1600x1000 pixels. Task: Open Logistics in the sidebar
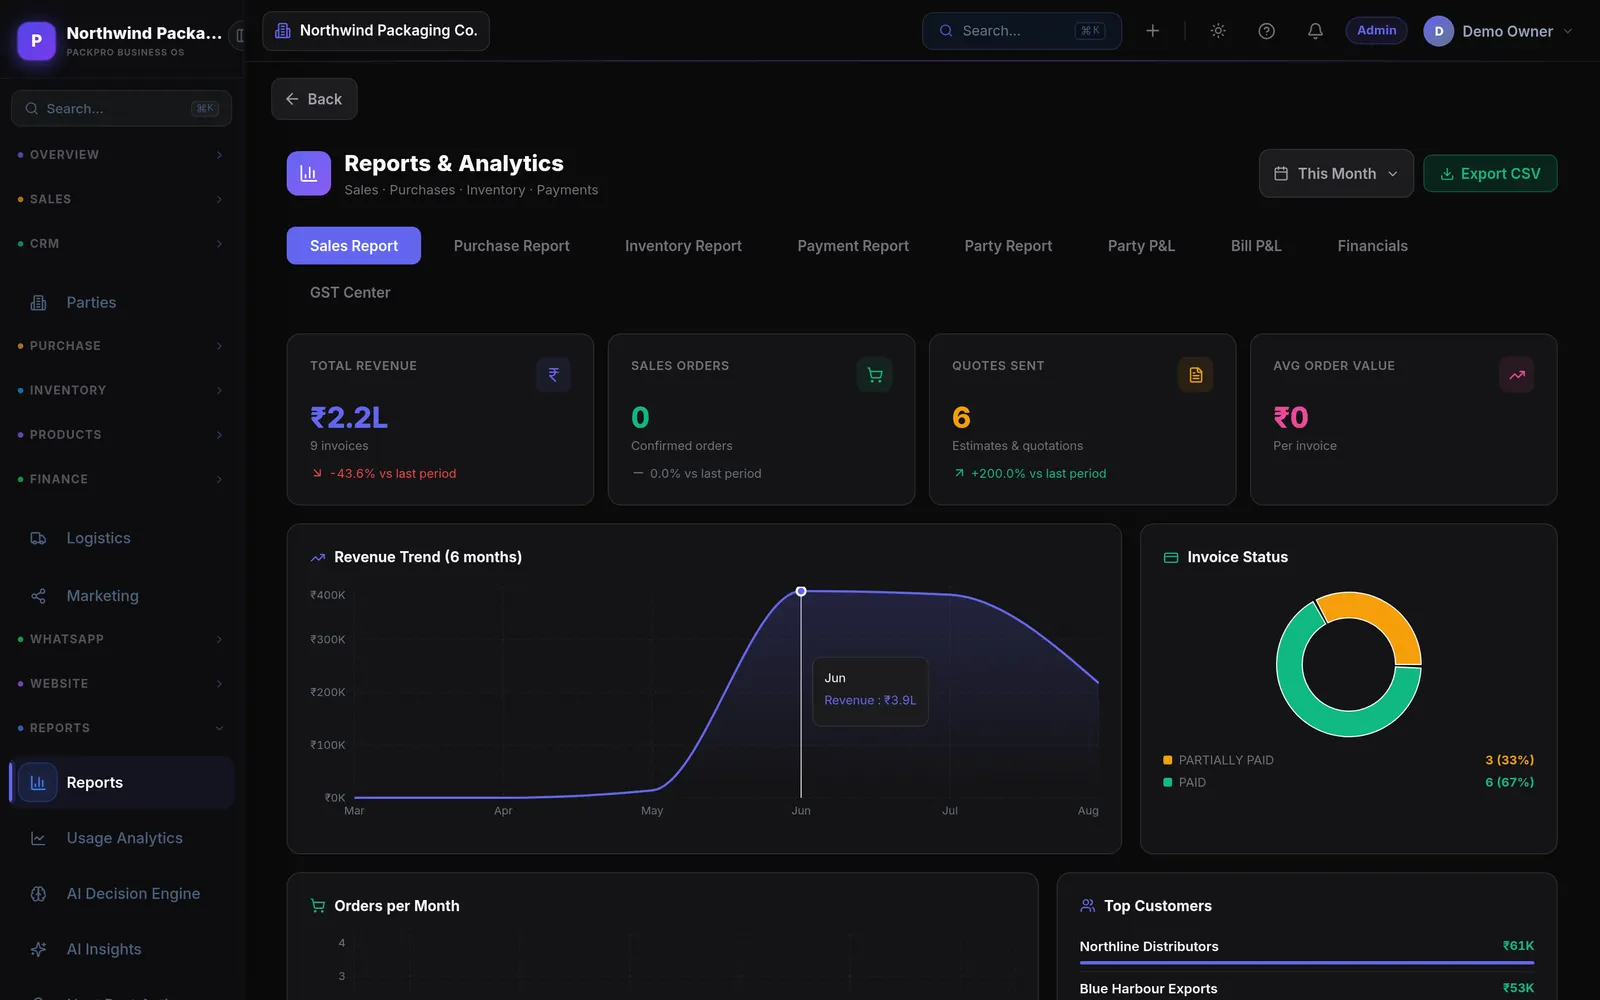(122, 538)
